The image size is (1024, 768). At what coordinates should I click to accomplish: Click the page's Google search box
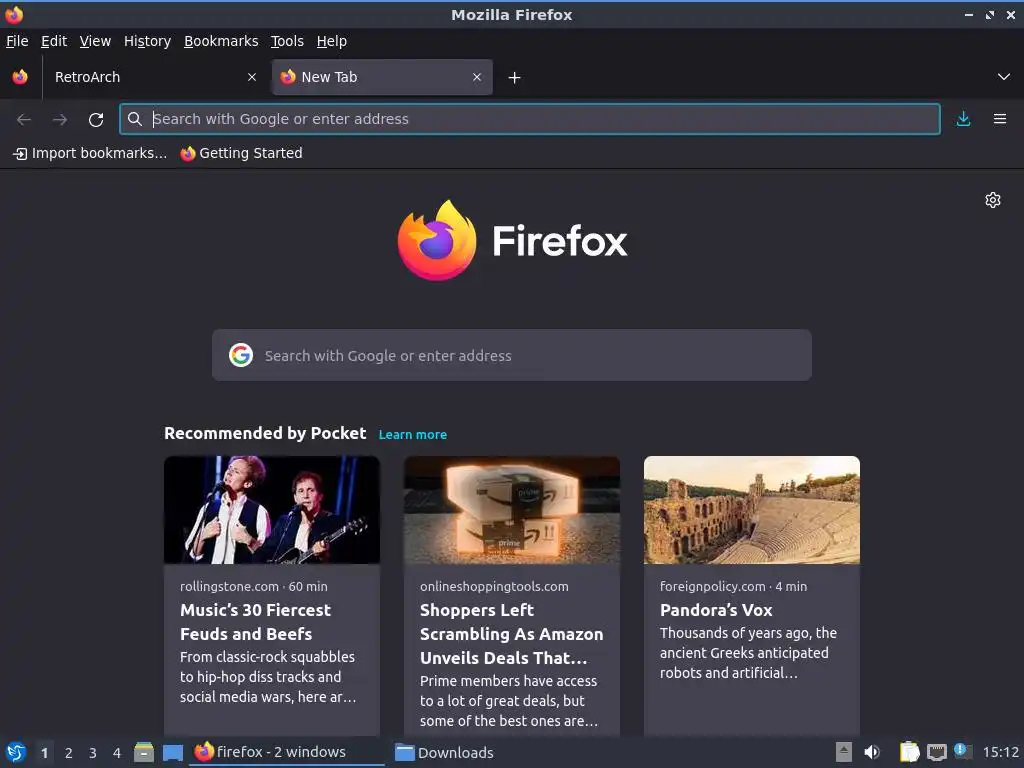511,355
